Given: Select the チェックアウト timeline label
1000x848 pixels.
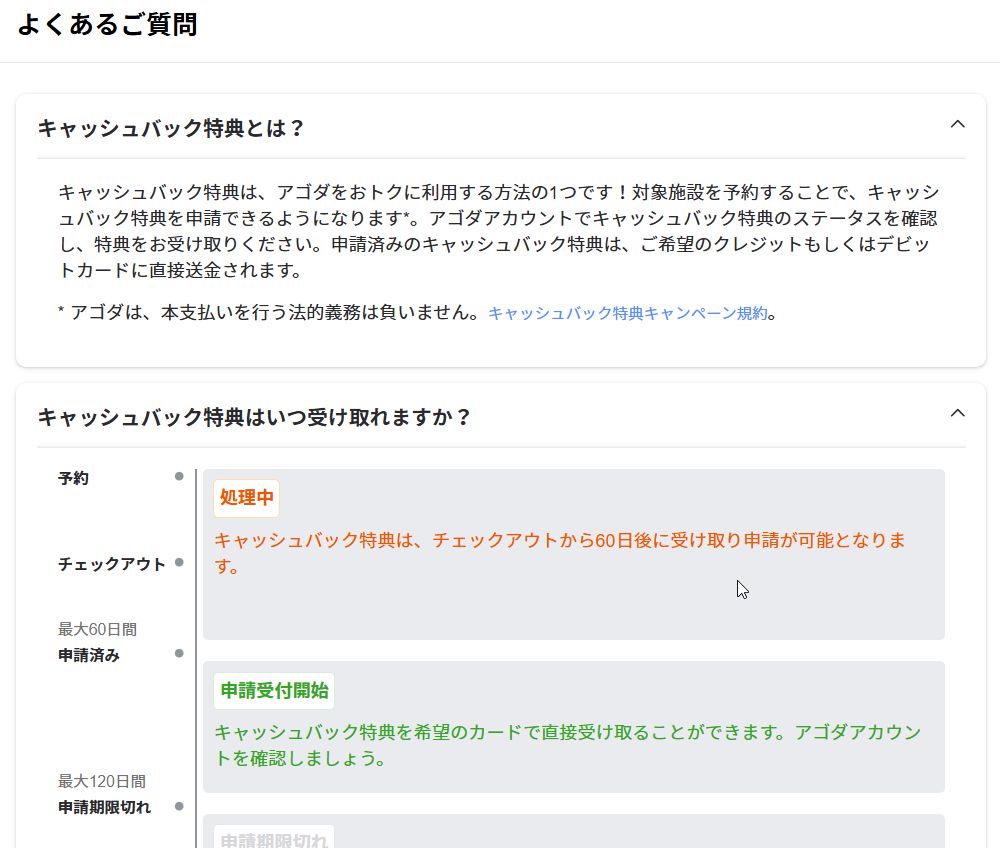Looking at the screenshot, I should 112,564.
